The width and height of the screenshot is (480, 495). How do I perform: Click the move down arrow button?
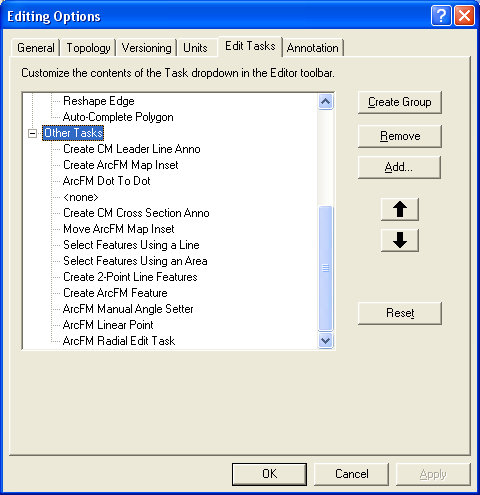pos(400,240)
